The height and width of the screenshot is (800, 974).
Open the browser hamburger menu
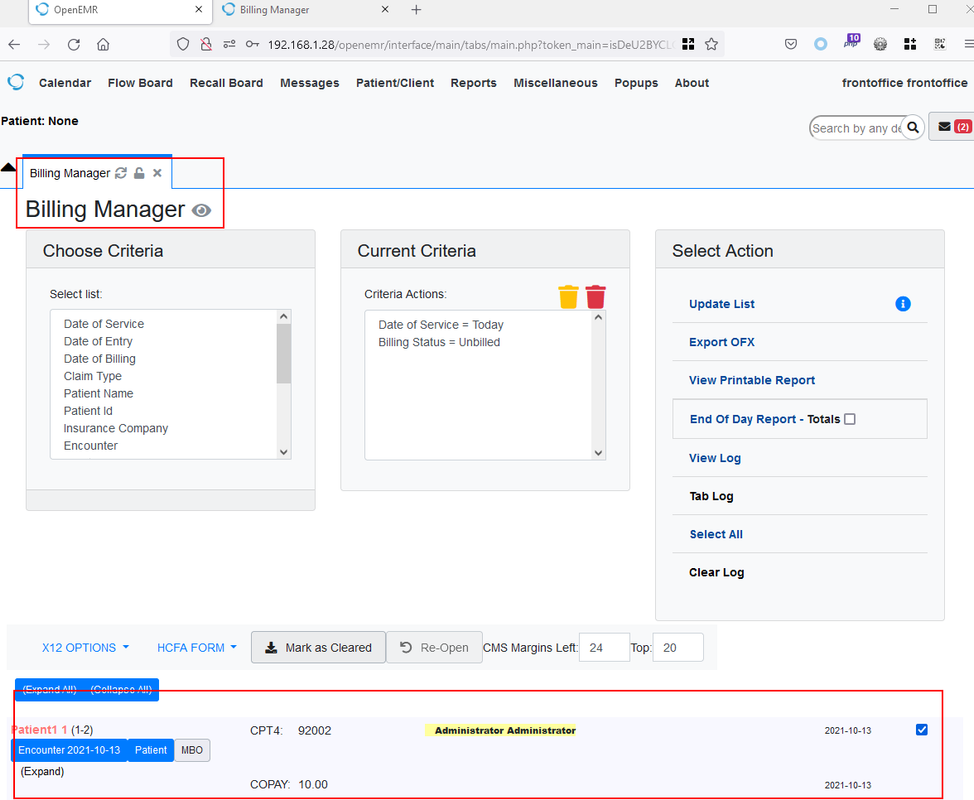point(968,44)
